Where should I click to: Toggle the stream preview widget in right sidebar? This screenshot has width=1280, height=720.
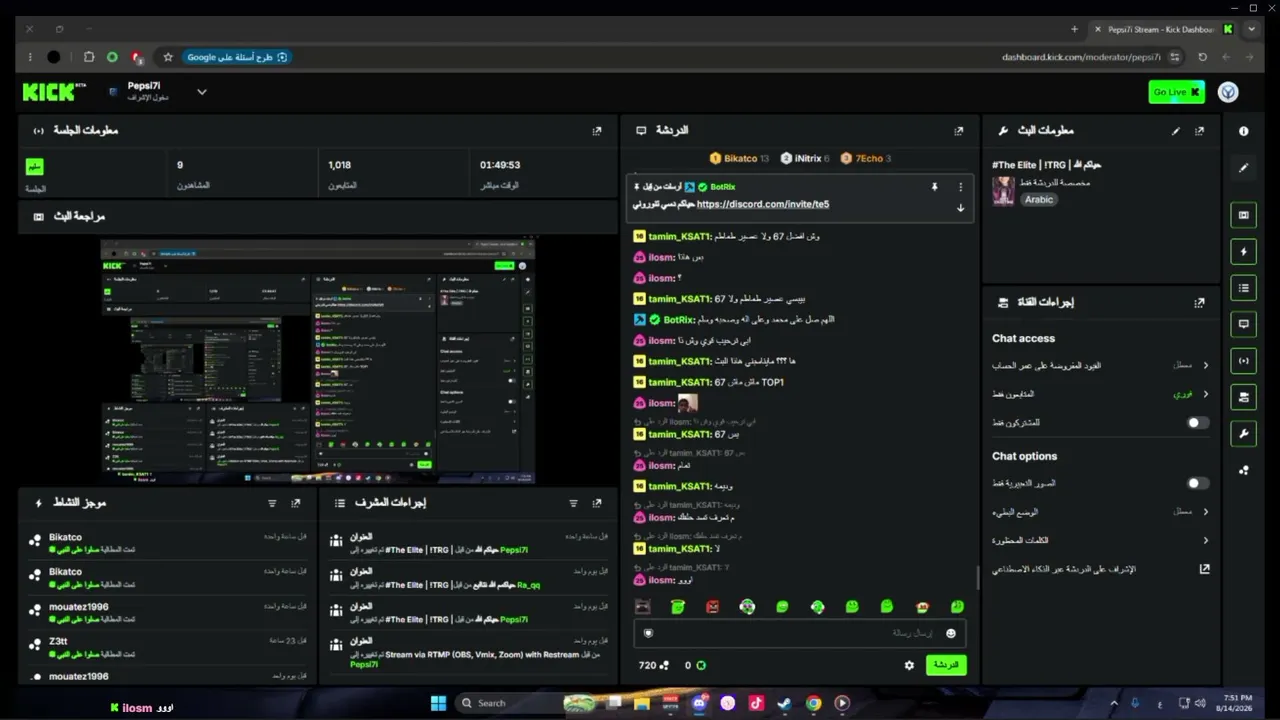1243,215
